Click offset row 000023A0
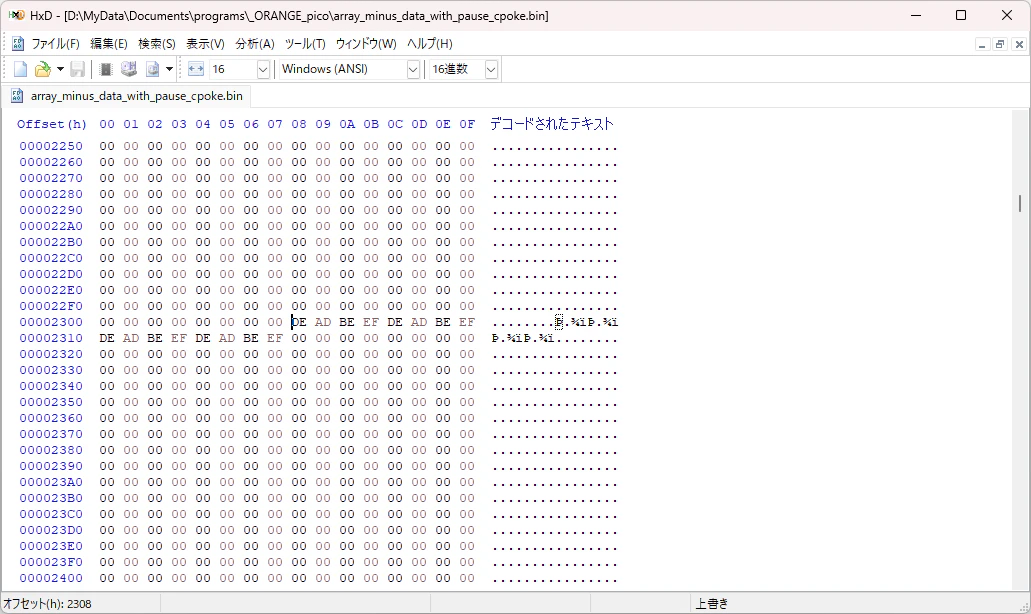The image size is (1031, 614). 51,482
